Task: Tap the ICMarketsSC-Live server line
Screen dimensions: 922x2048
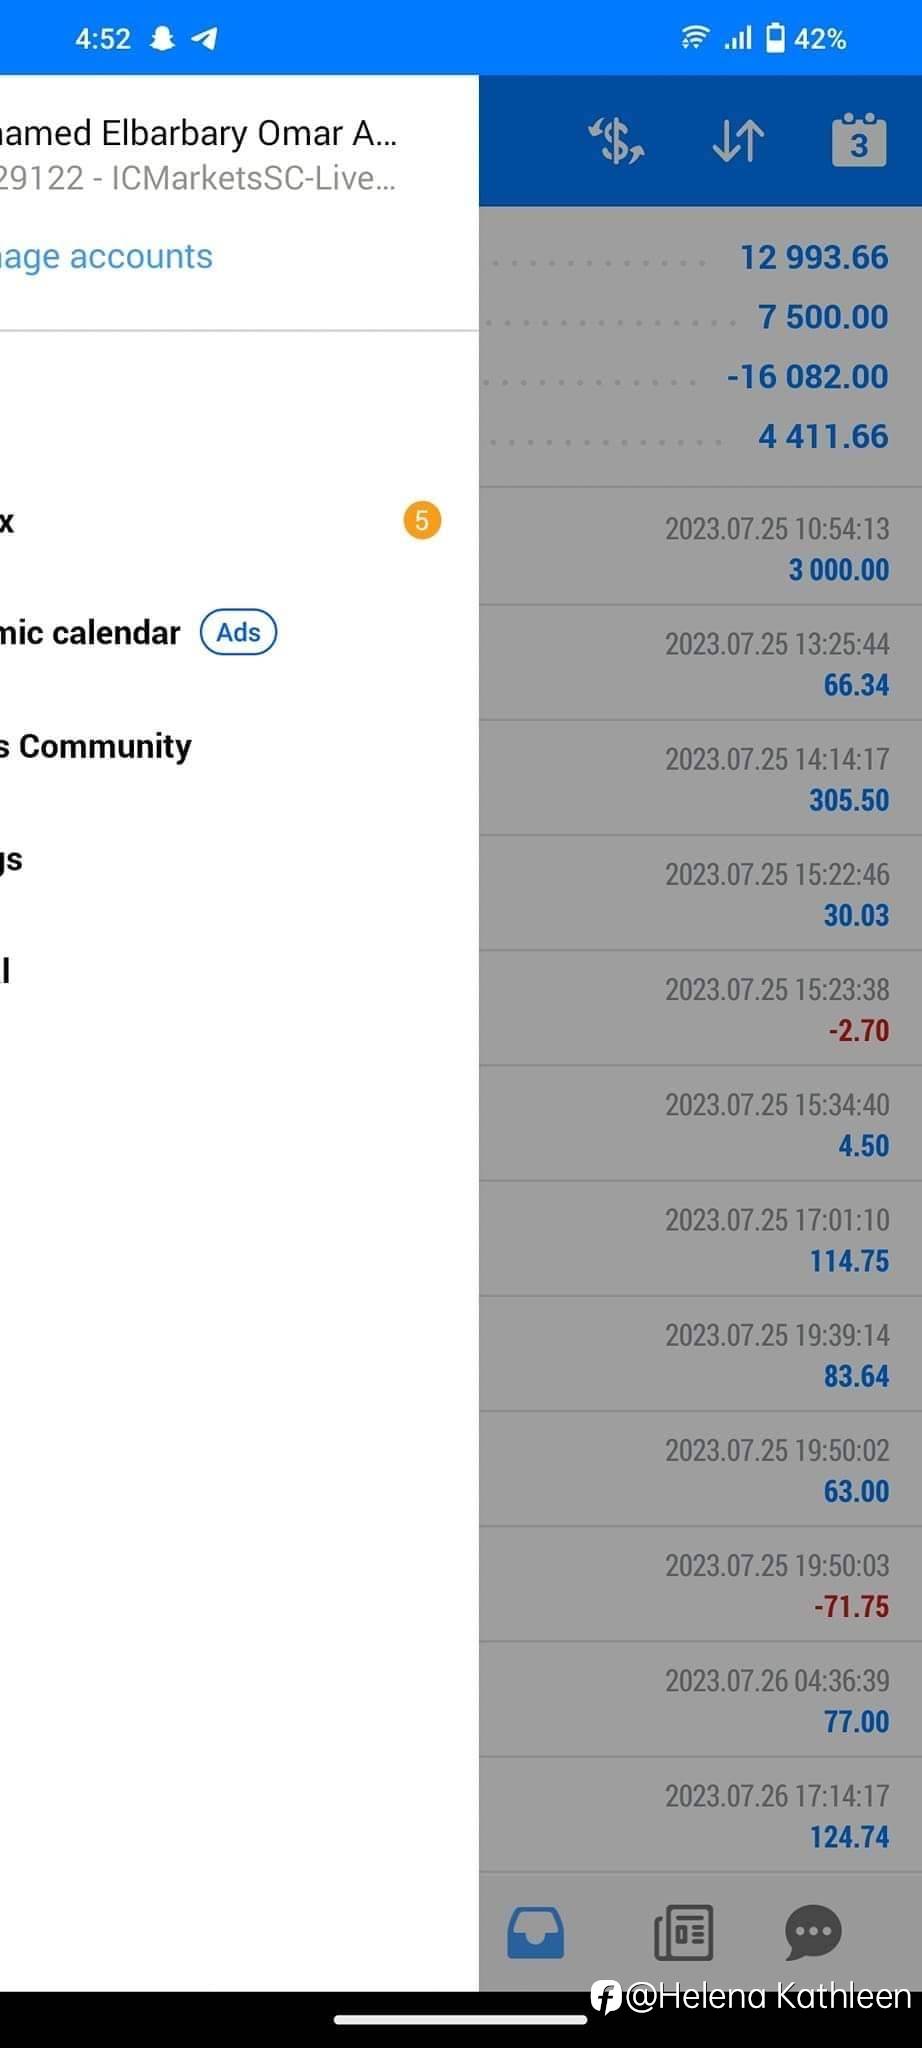Action: (x=198, y=178)
